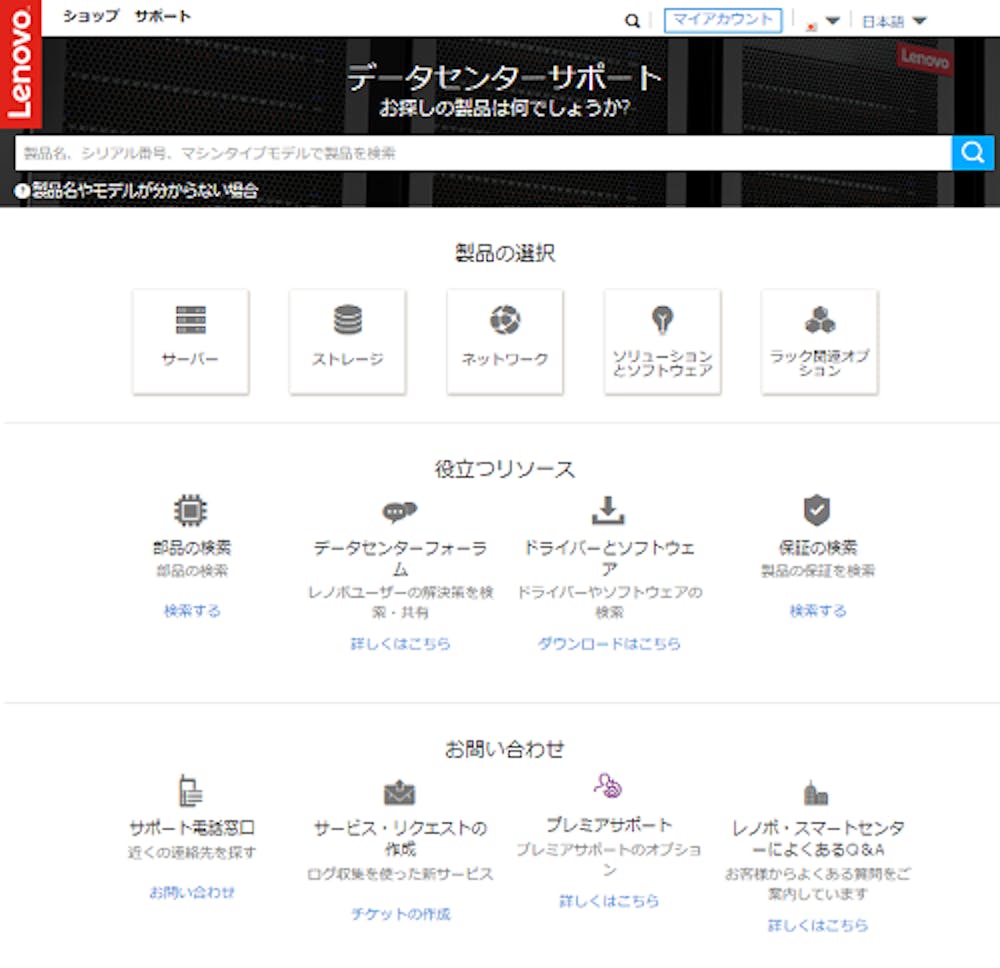The width and height of the screenshot is (1000, 968).
Task: Click the ドライバーとソフトウェア heading
Action: point(609,558)
